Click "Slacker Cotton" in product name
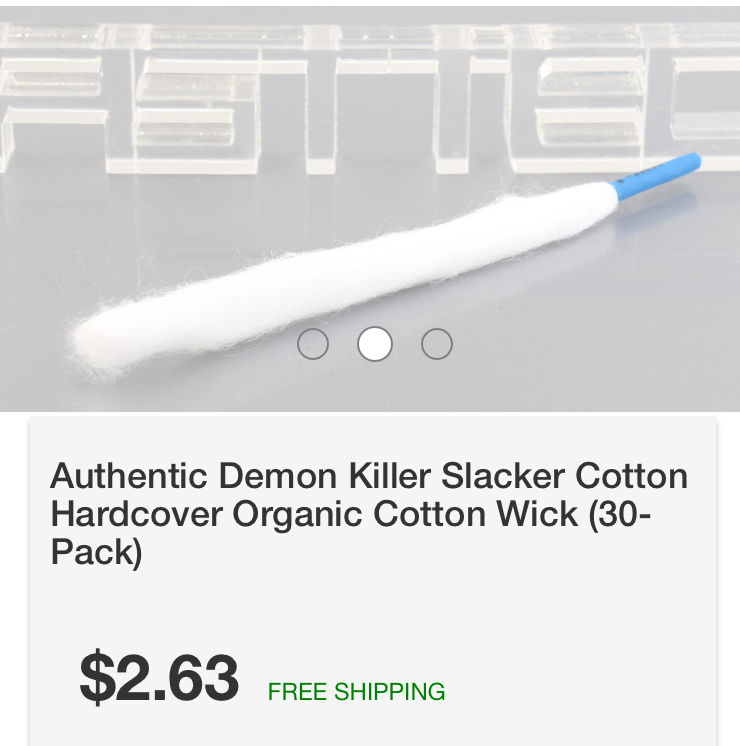Screen dimensions: 740x746 (565, 476)
